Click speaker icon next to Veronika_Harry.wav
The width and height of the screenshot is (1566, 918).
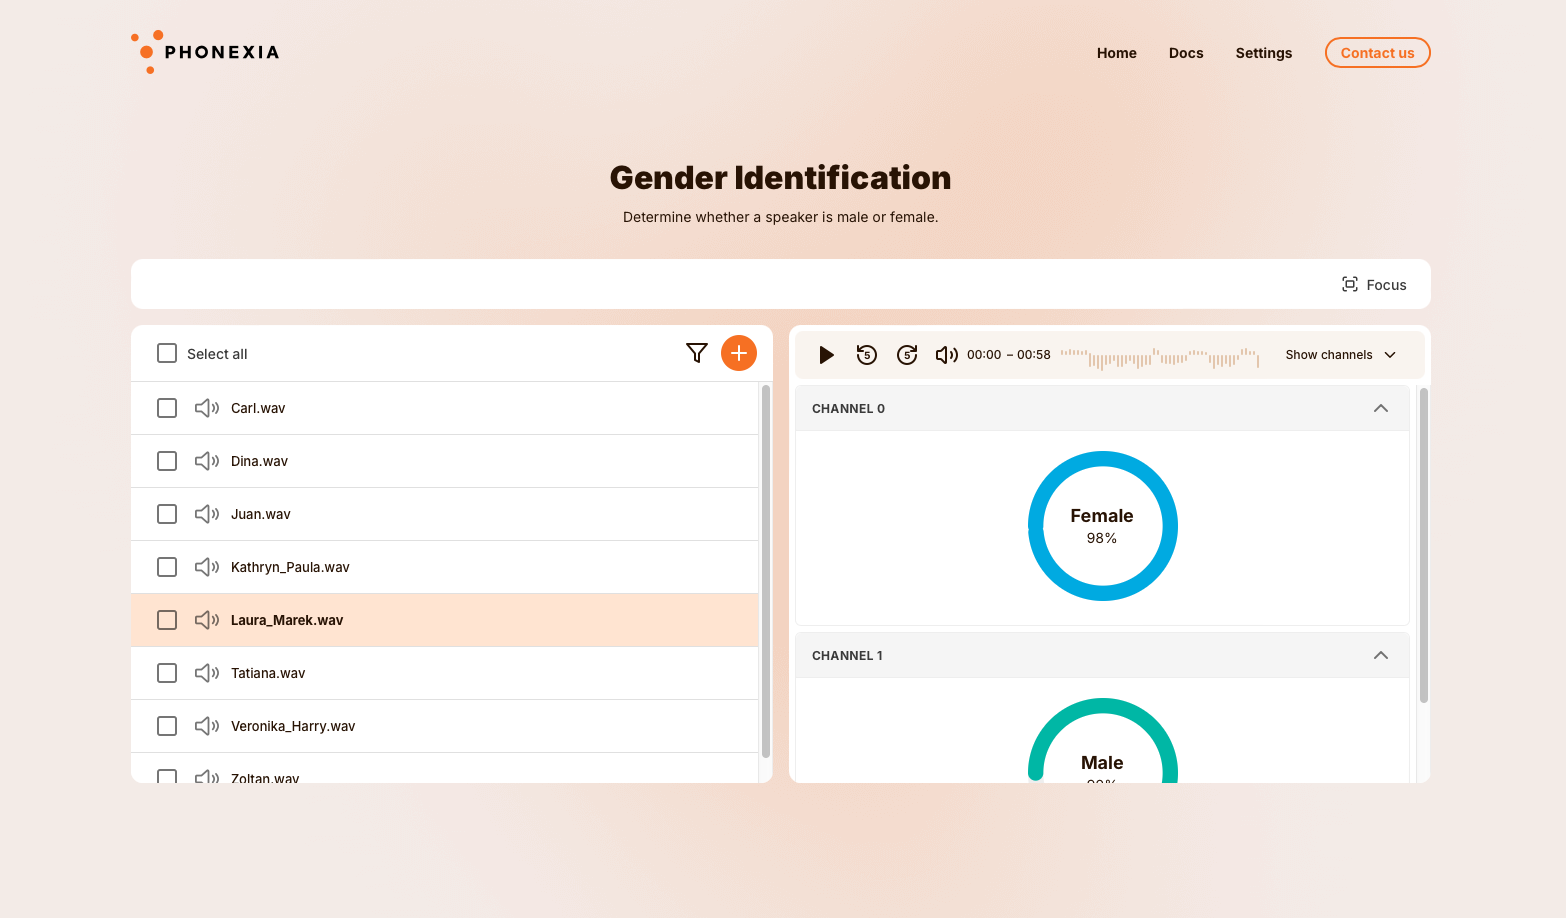click(207, 726)
